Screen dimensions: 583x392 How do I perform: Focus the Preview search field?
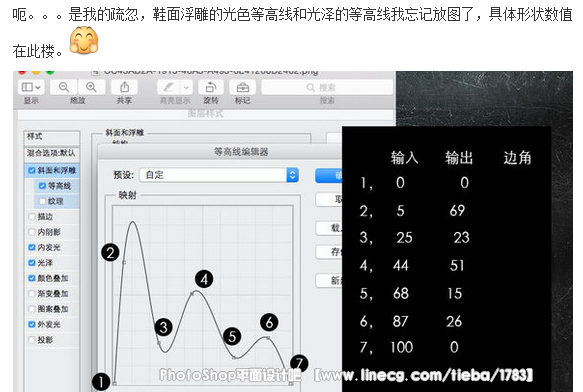[327, 87]
